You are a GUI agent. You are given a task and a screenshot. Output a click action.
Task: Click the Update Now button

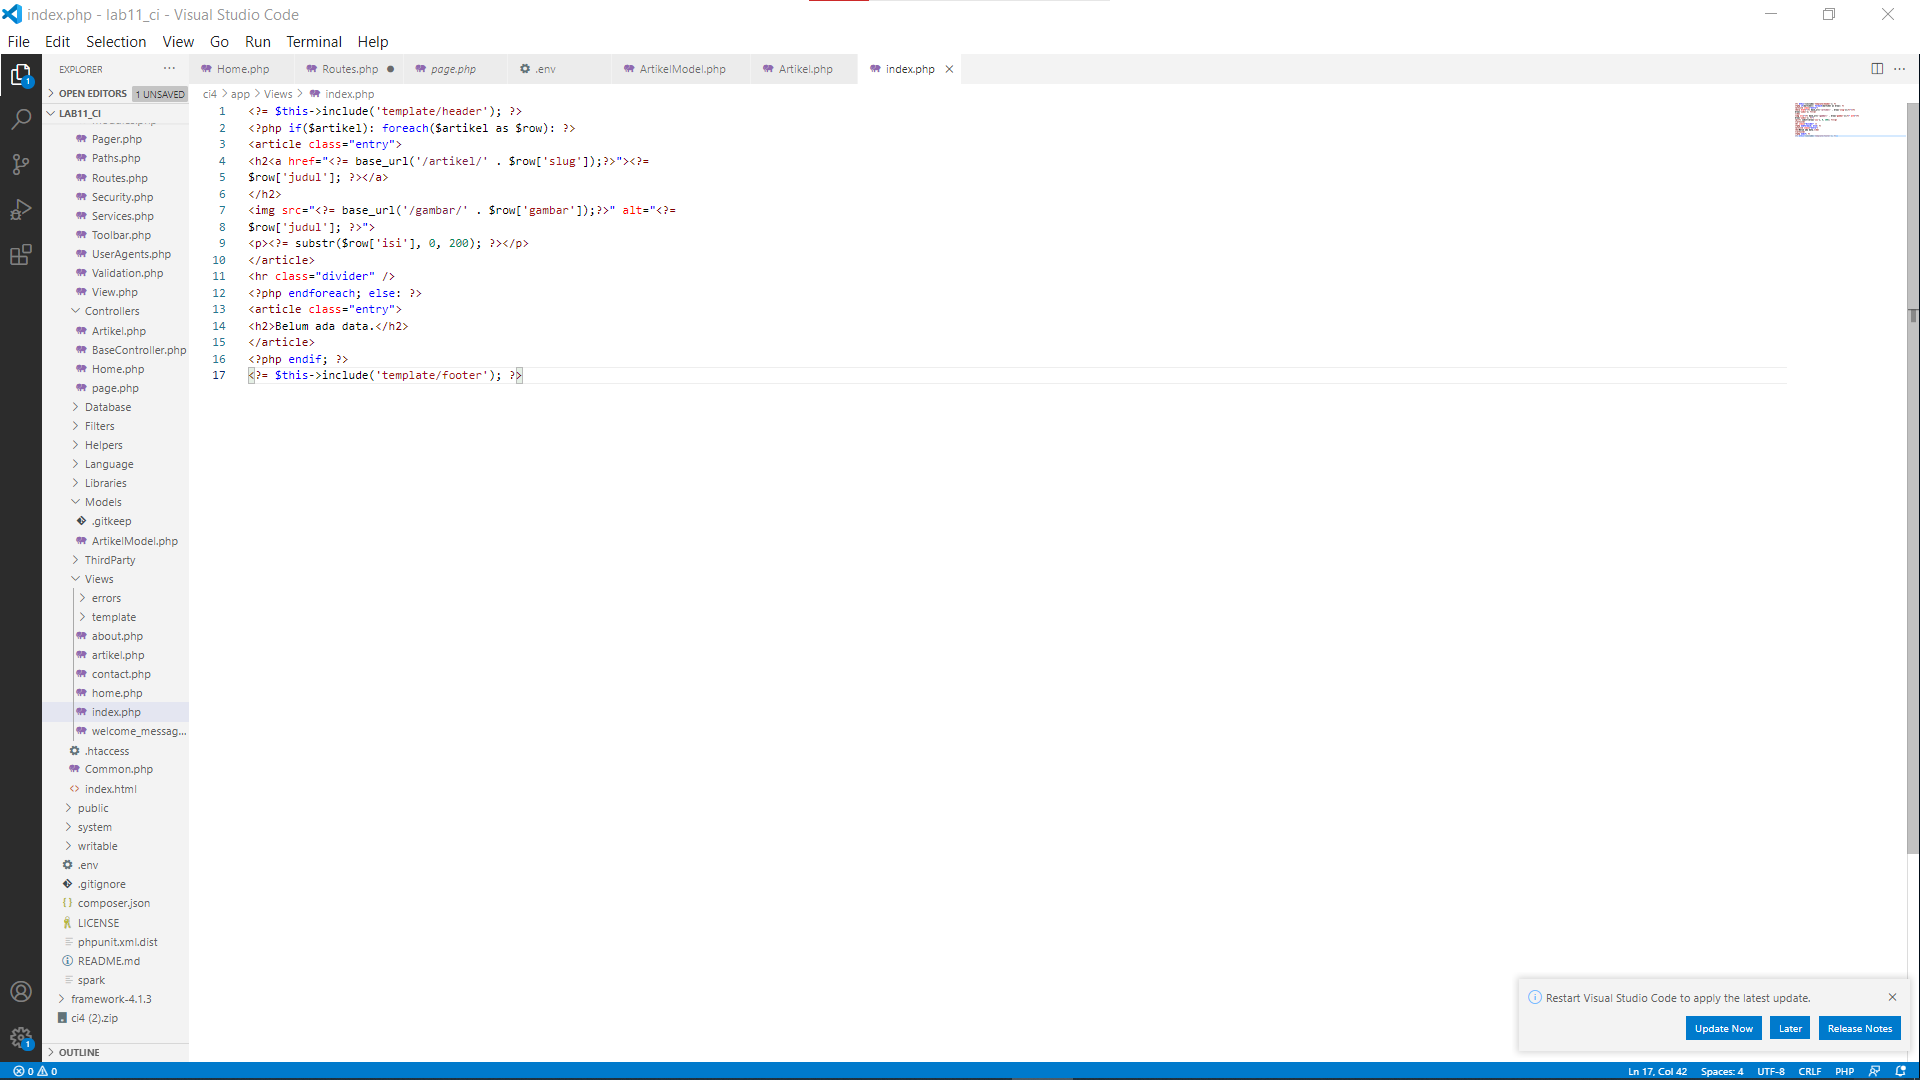[1723, 1027]
